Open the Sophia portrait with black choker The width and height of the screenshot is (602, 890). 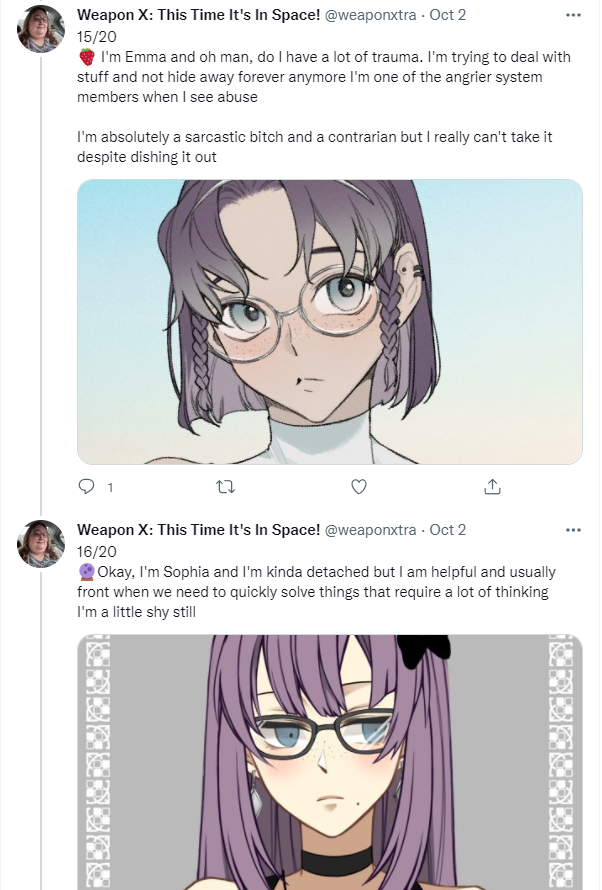(330, 762)
